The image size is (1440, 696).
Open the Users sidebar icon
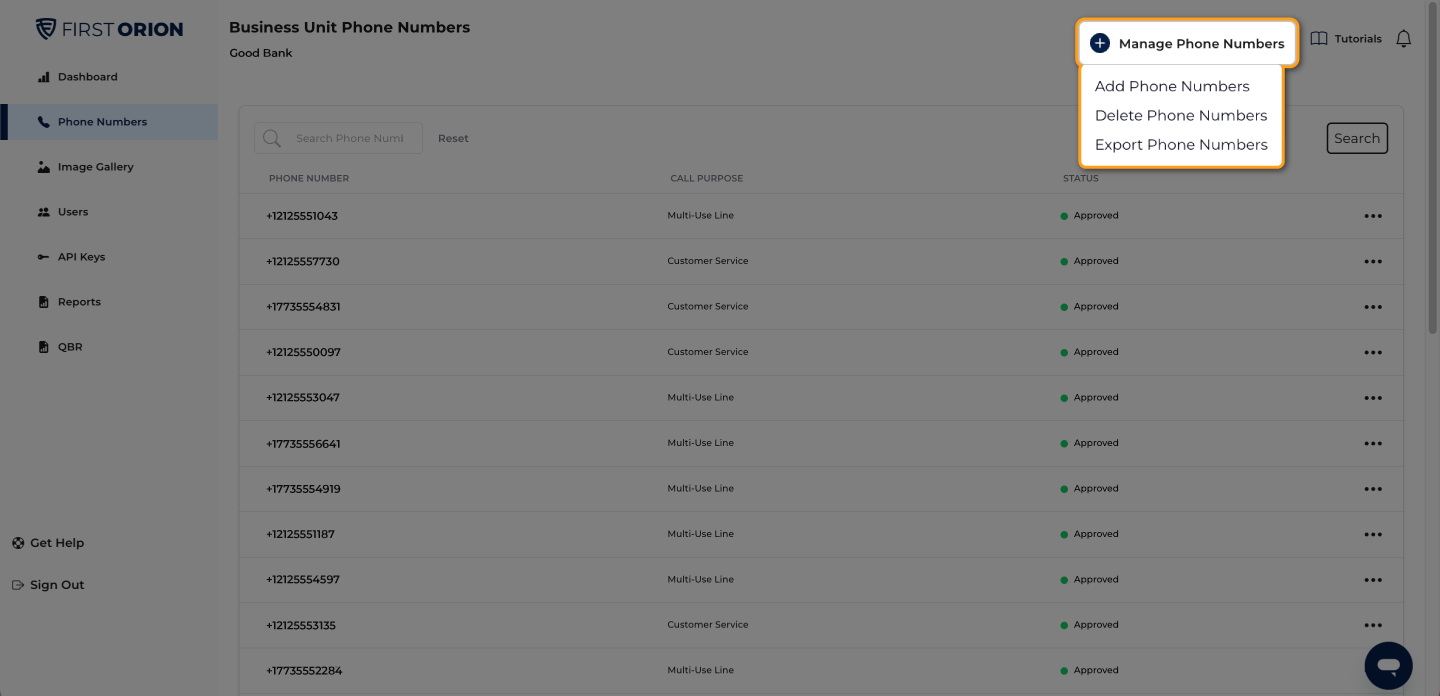pos(43,212)
